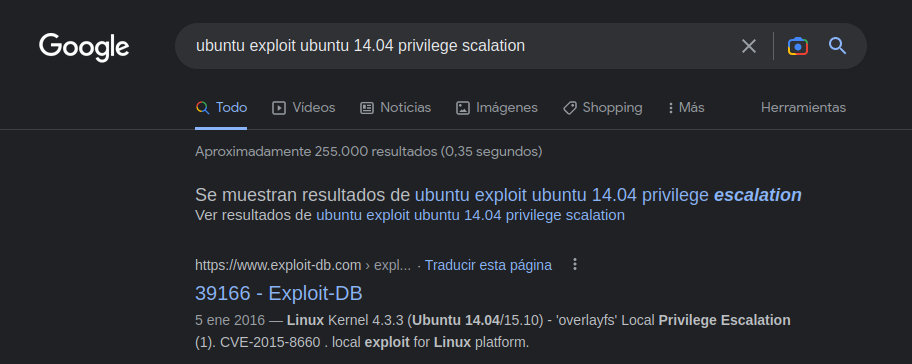Open corrected query 'privilege escalation' link
The height and width of the screenshot is (364, 912).
tap(608, 195)
